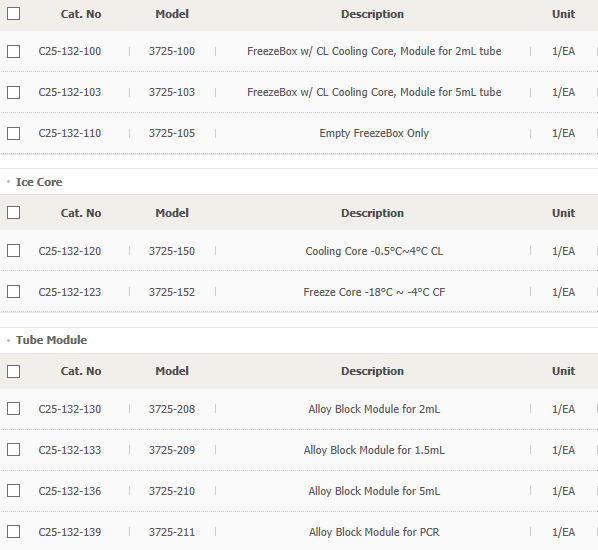Toggle select-all checkbox in Tube Module header
Viewport: 598px width, 550px height.
tap(13, 371)
